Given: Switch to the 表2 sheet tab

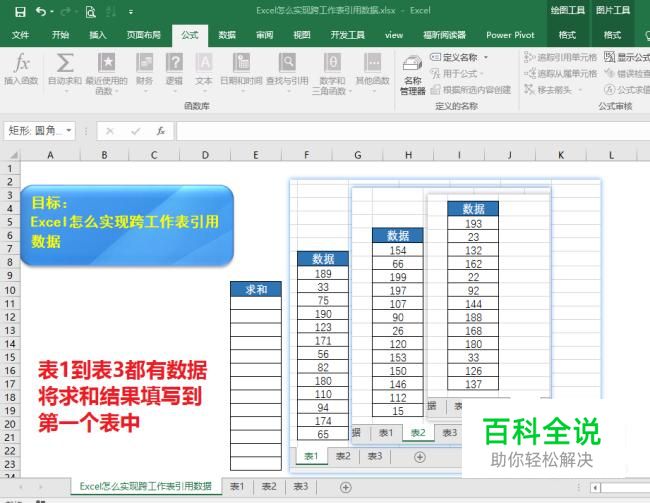Looking at the screenshot, I should [x=269, y=486].
